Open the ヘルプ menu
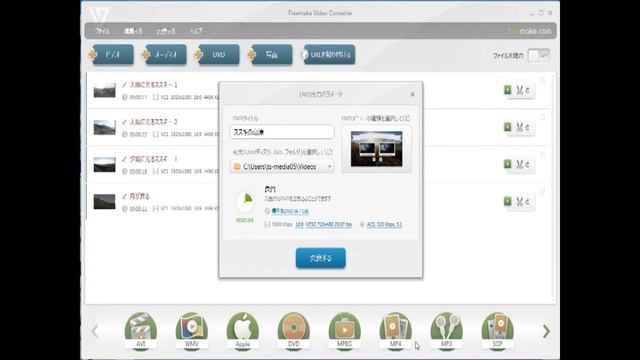 click(x=196, y=31)
